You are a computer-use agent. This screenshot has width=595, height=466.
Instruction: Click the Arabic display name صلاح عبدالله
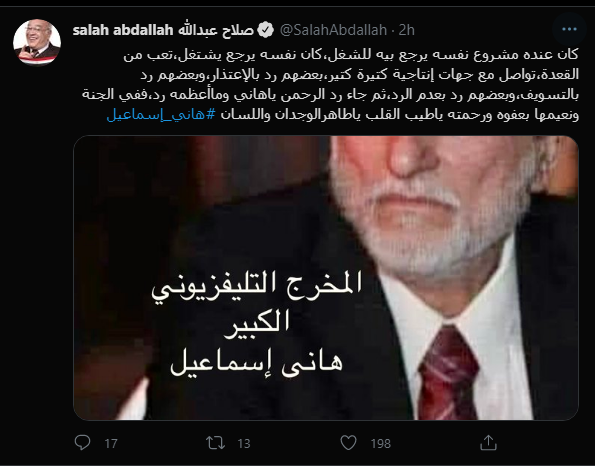[x=216, y=30]
